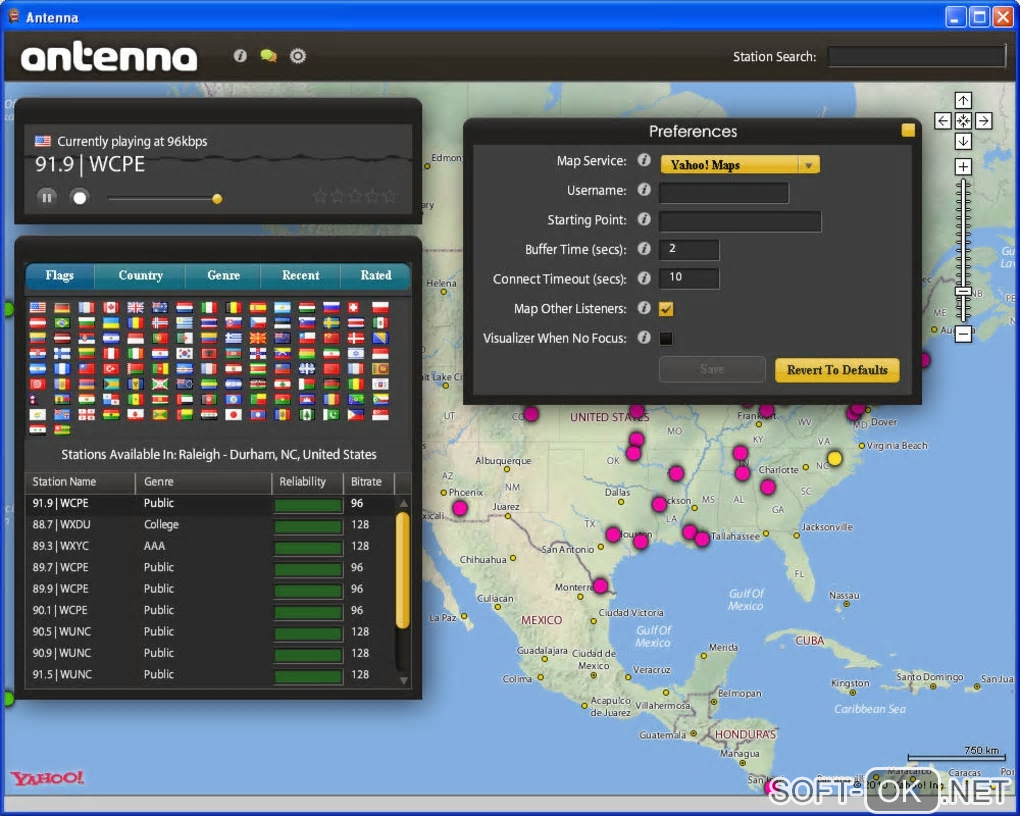This screenshot has width=1020, height=816.
Task: Select the Japan flag
Action: click(x=234, y=415)
